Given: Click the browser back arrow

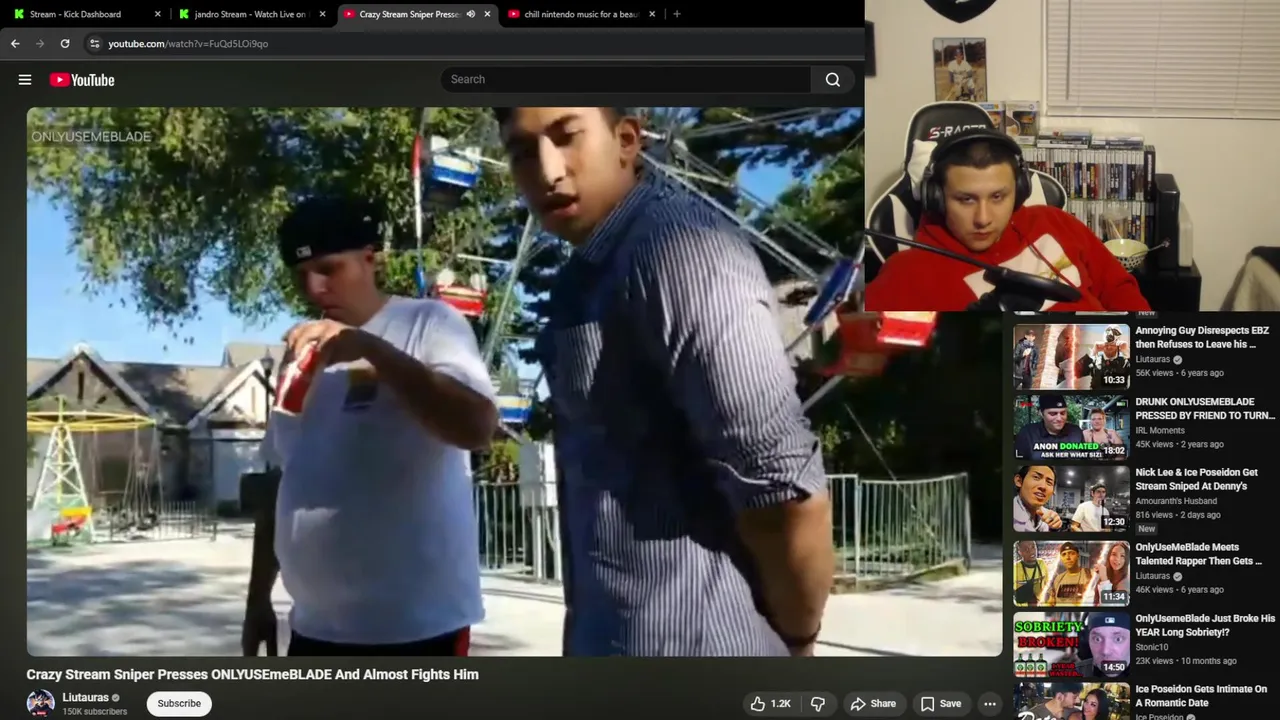Looking at the screenshot, I should 15,44.
